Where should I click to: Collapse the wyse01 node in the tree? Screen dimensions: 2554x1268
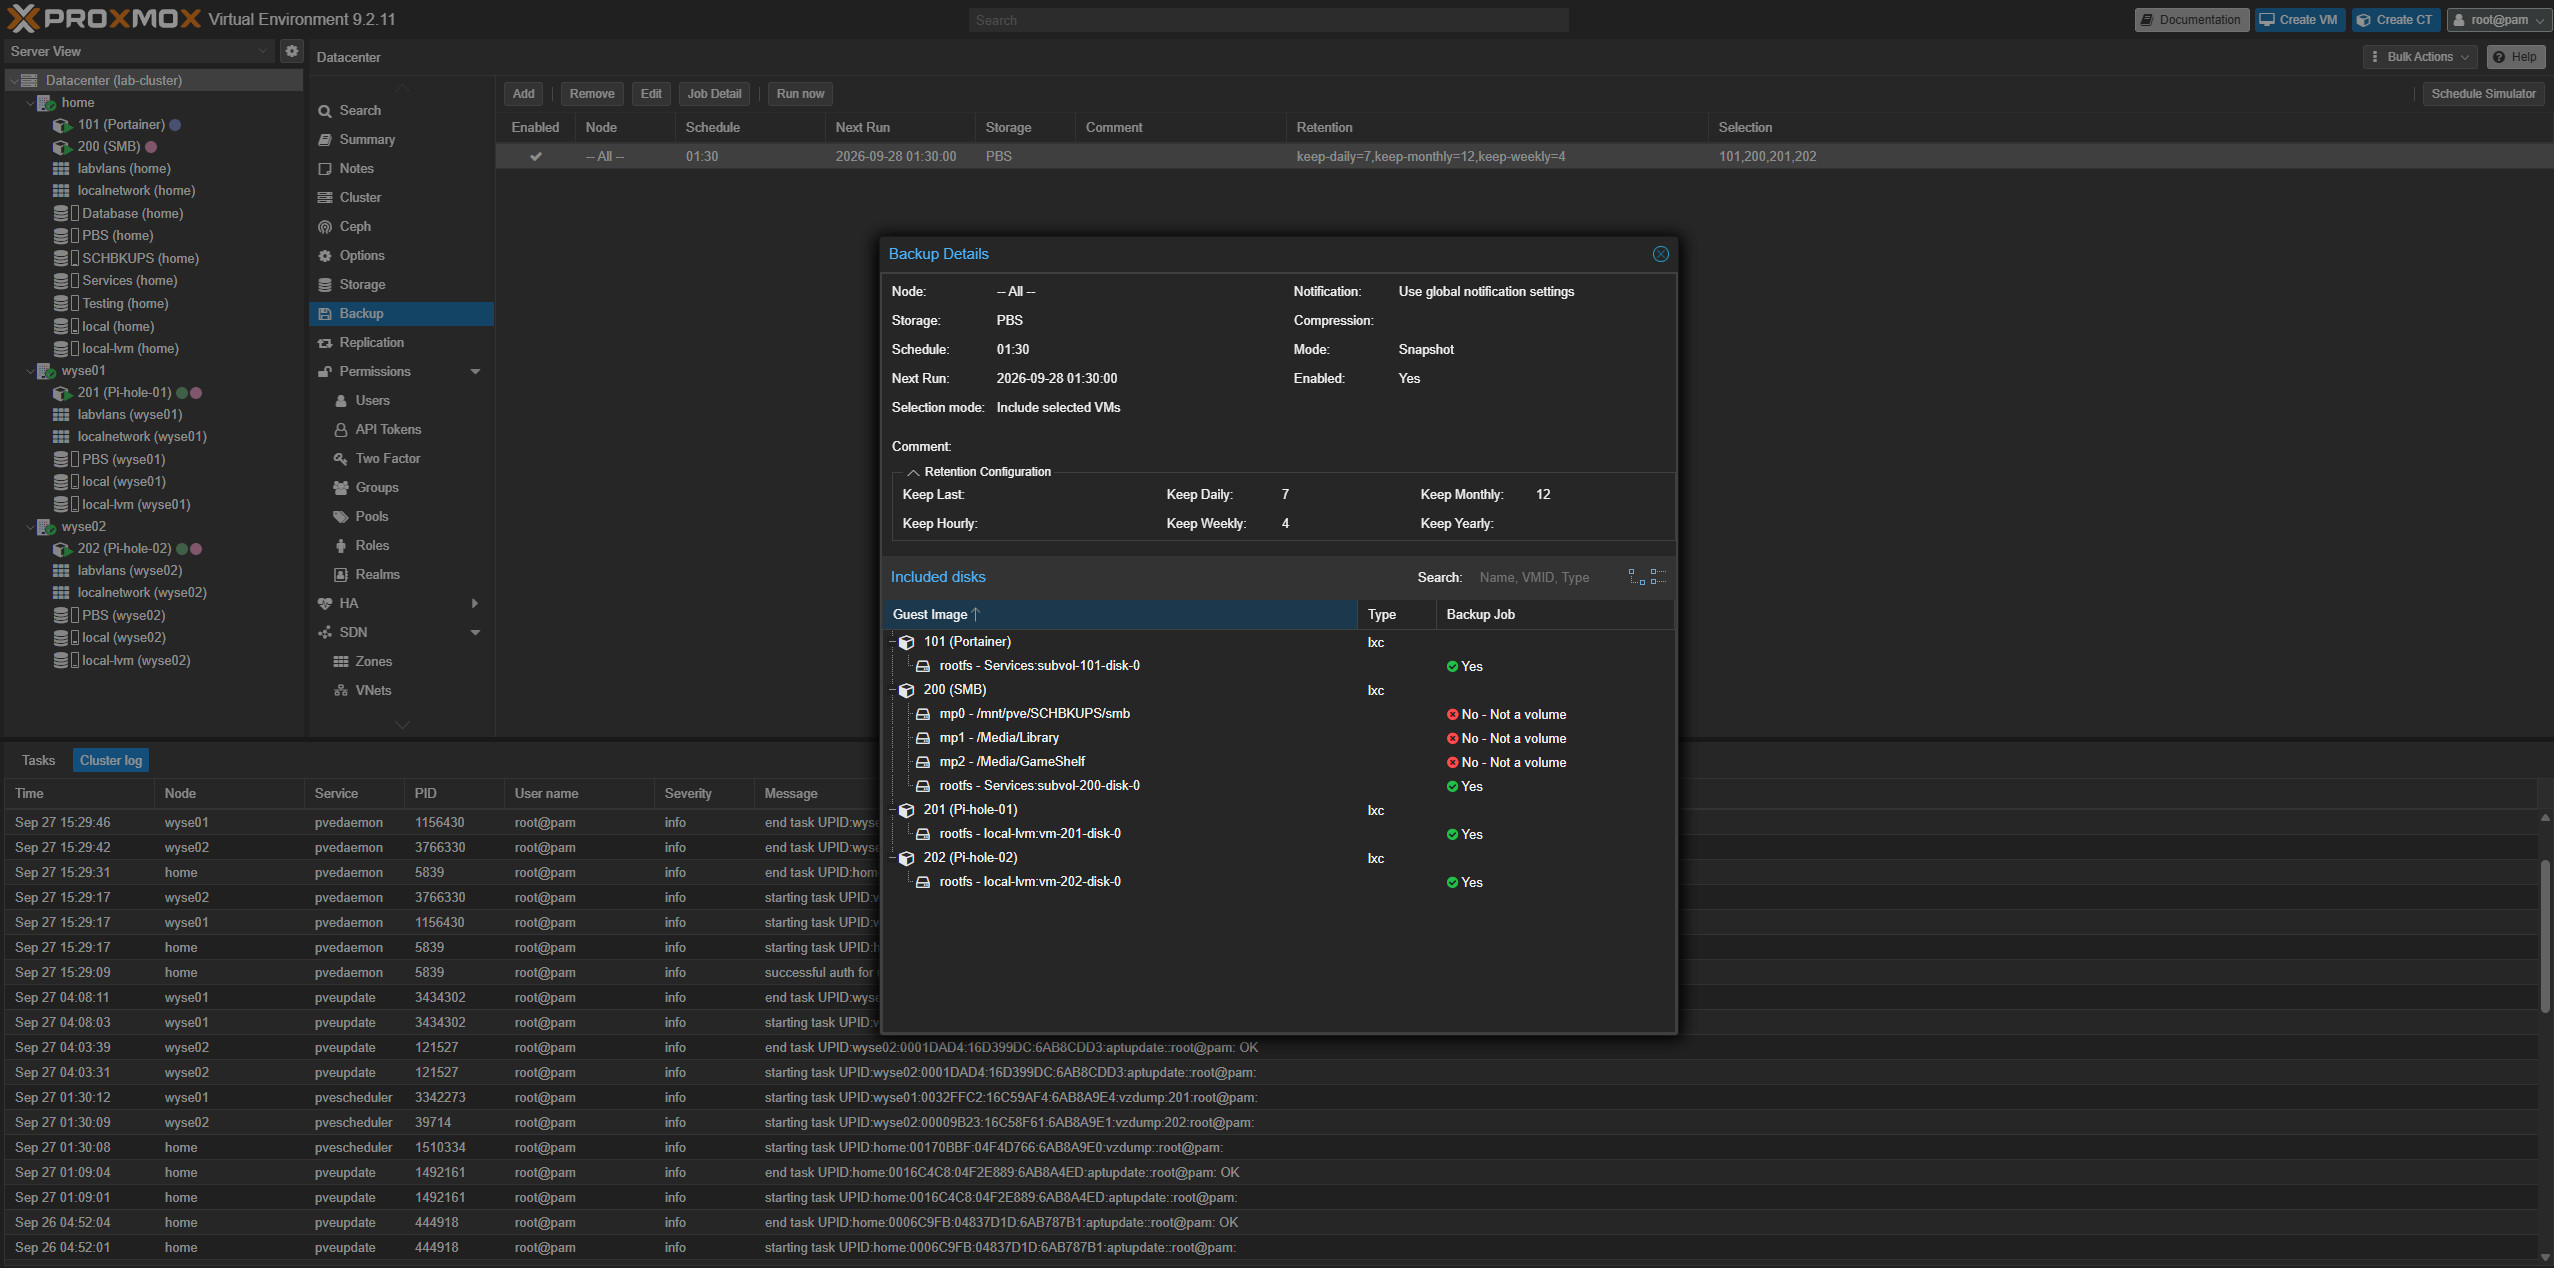coord(30,371)
